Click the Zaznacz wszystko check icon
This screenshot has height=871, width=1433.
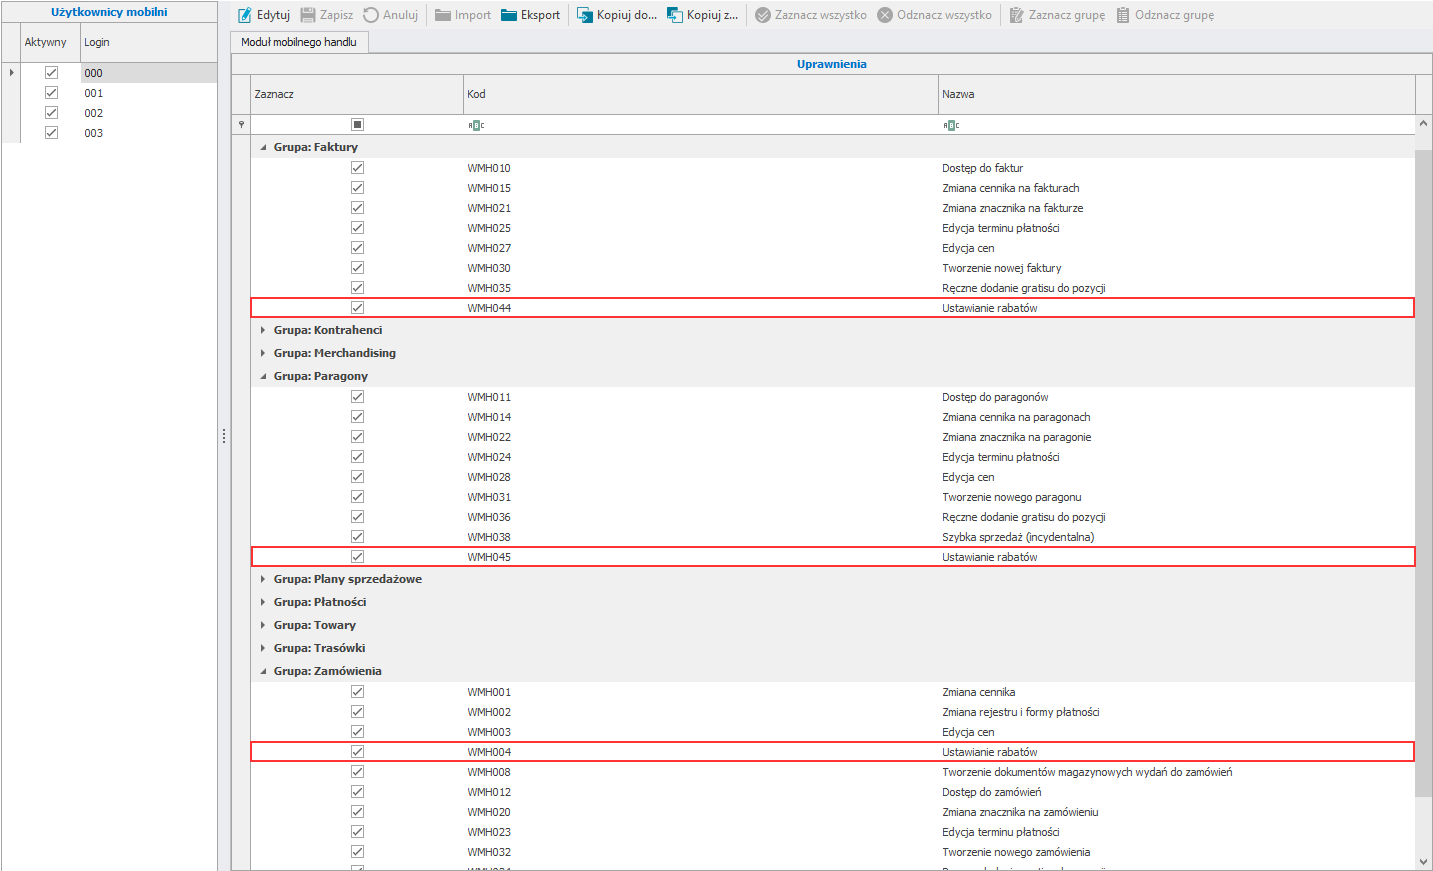click(763, 15)
